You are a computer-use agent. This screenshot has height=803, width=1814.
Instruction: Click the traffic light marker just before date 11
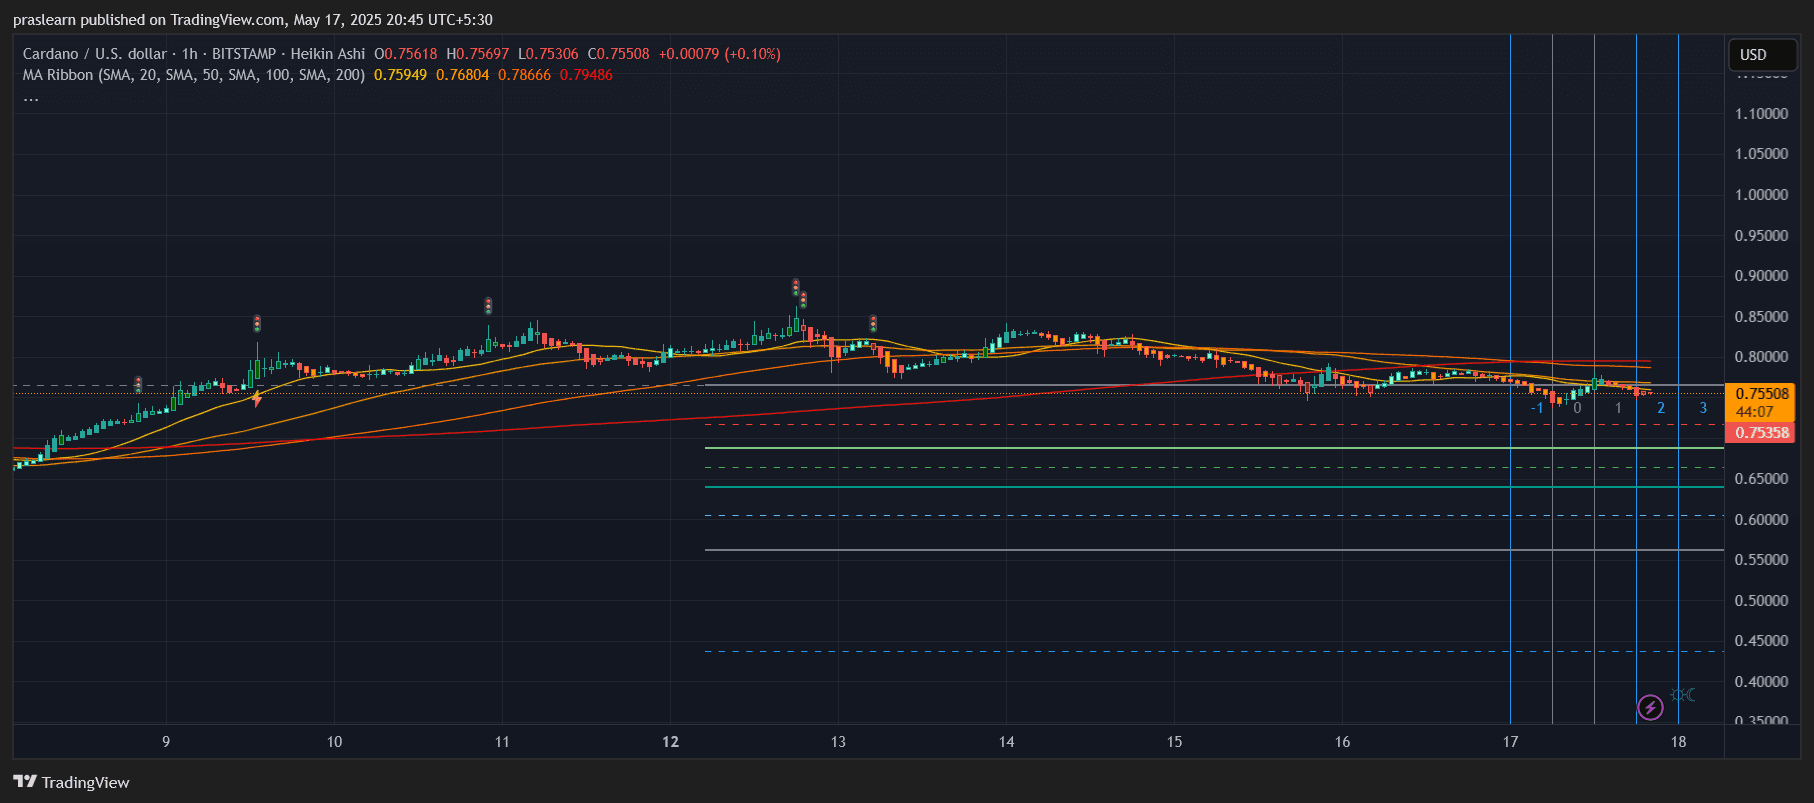(488, 305)
